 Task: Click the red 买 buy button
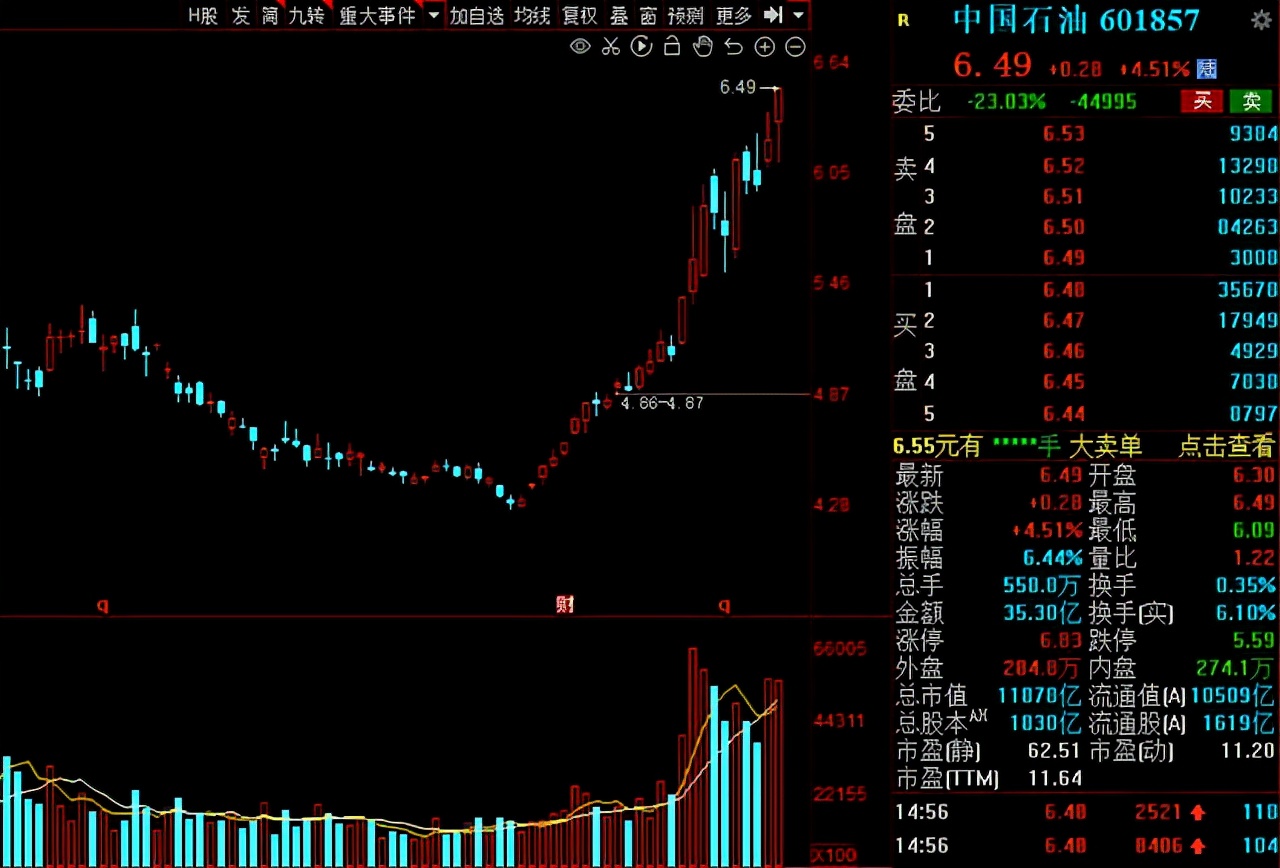pos(1202,101)
